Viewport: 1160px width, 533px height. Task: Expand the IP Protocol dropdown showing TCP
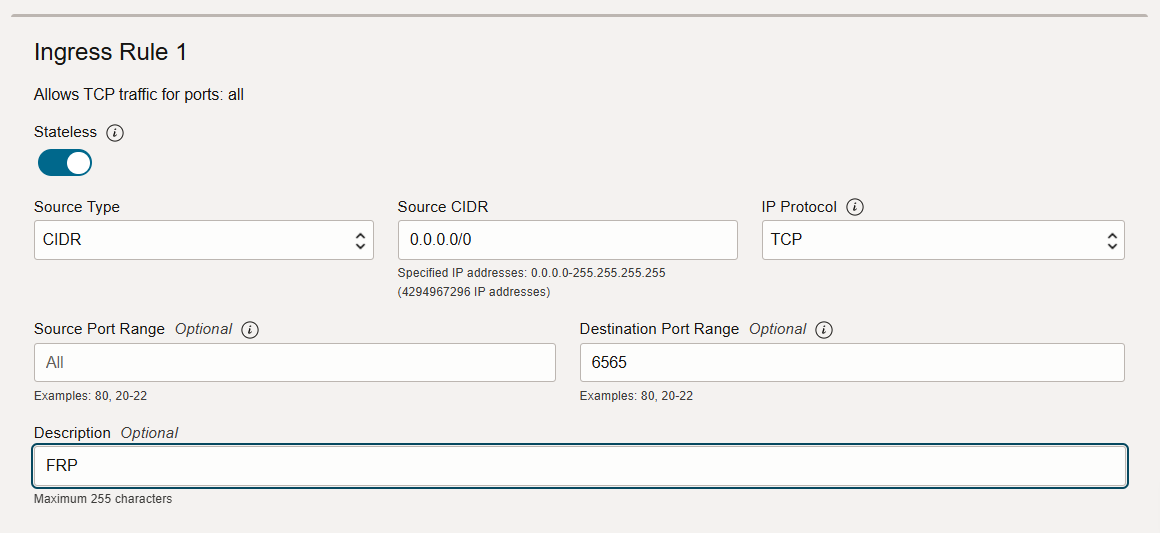click(942, 240)
